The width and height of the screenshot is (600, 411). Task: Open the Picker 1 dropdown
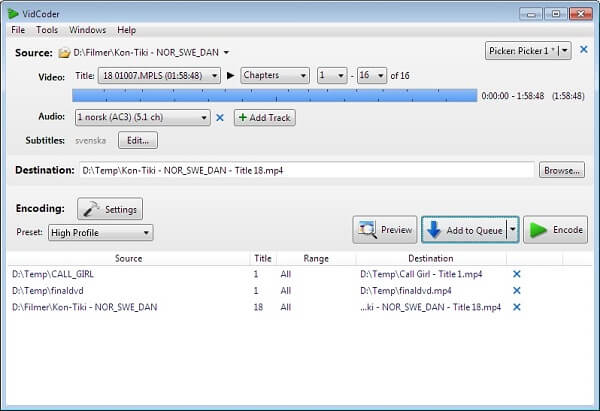tap(565, 51)
